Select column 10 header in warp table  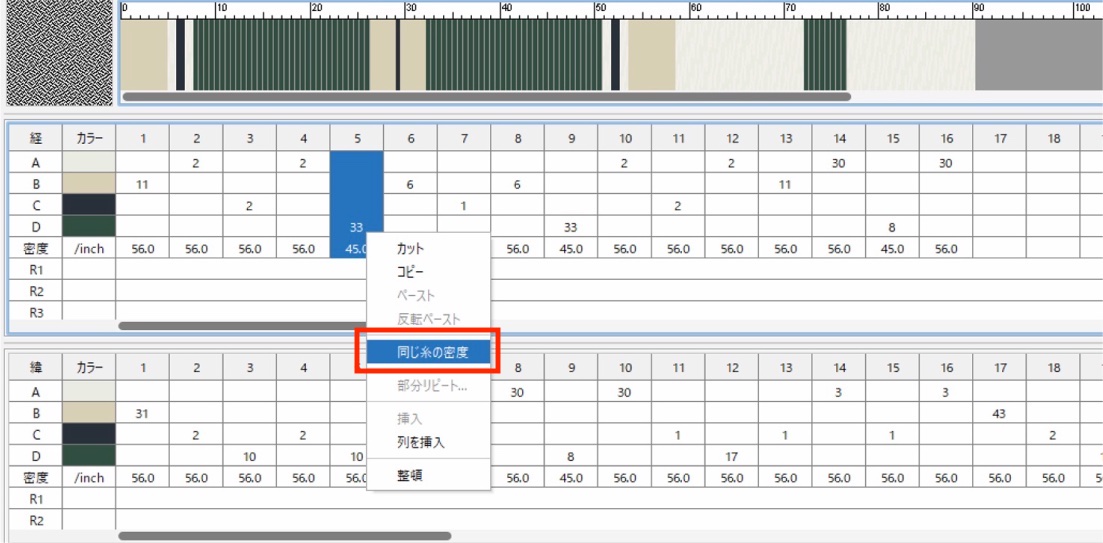(624, 139)
